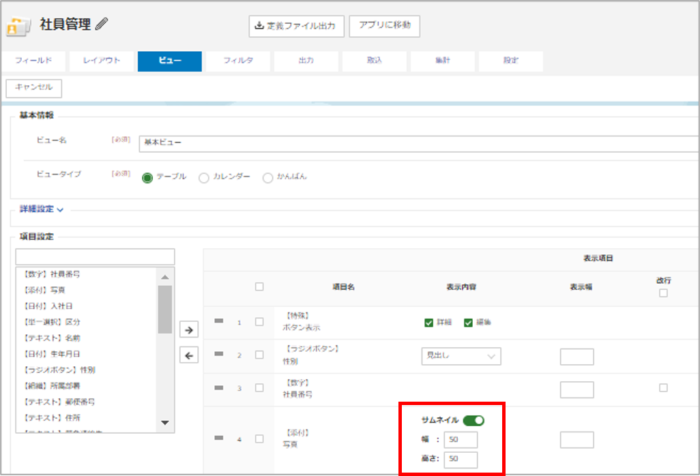Select 【テキスト】郵便番号 in the field list
The height and width of the screenshot is (476, 700).
[x=86, y=402]
